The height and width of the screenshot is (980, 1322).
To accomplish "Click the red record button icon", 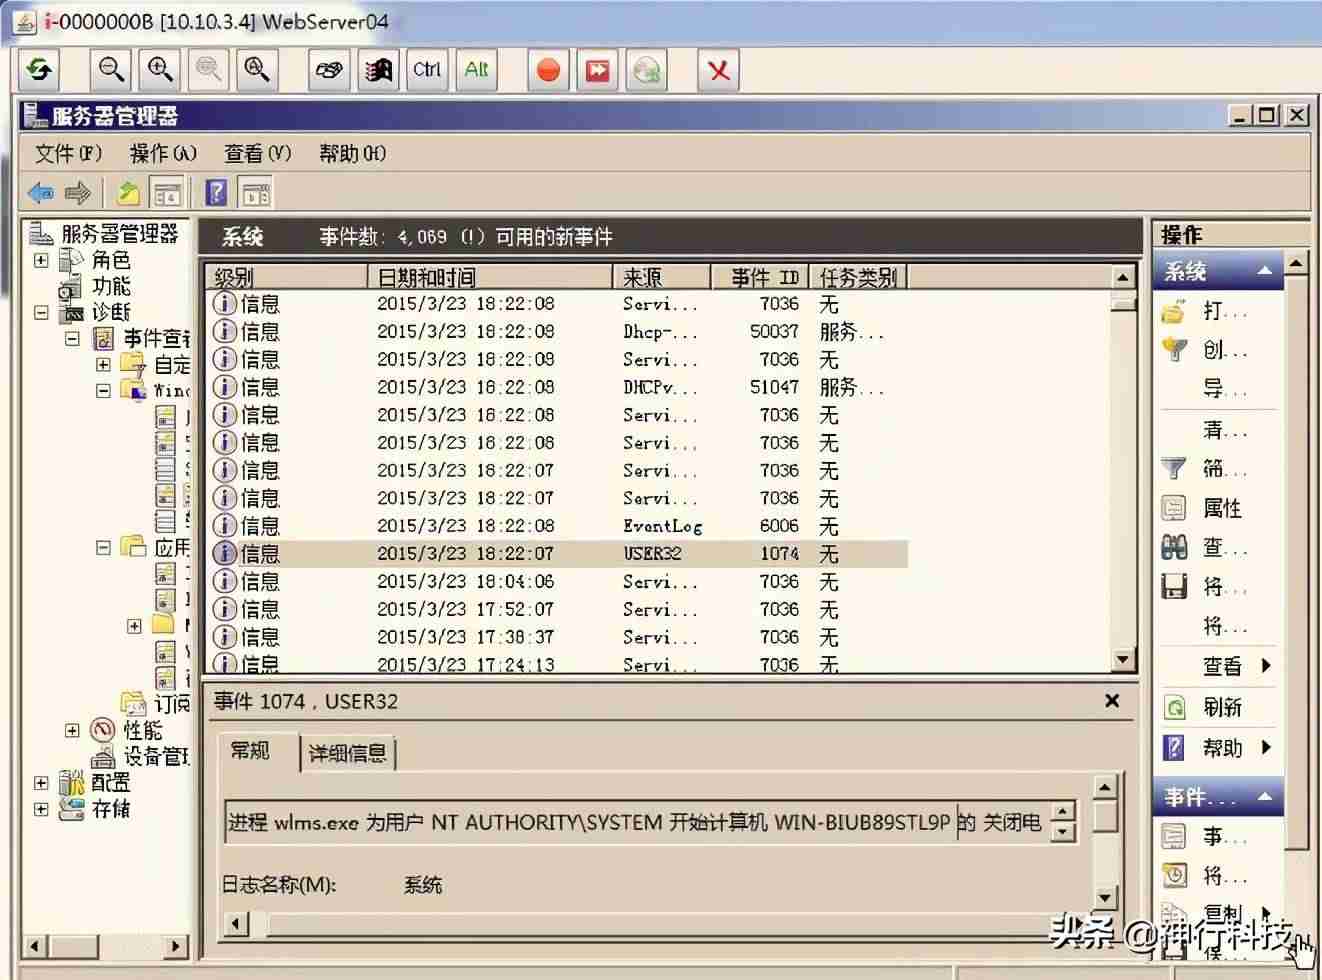I will pyautogui.click(x=548, y=70).
